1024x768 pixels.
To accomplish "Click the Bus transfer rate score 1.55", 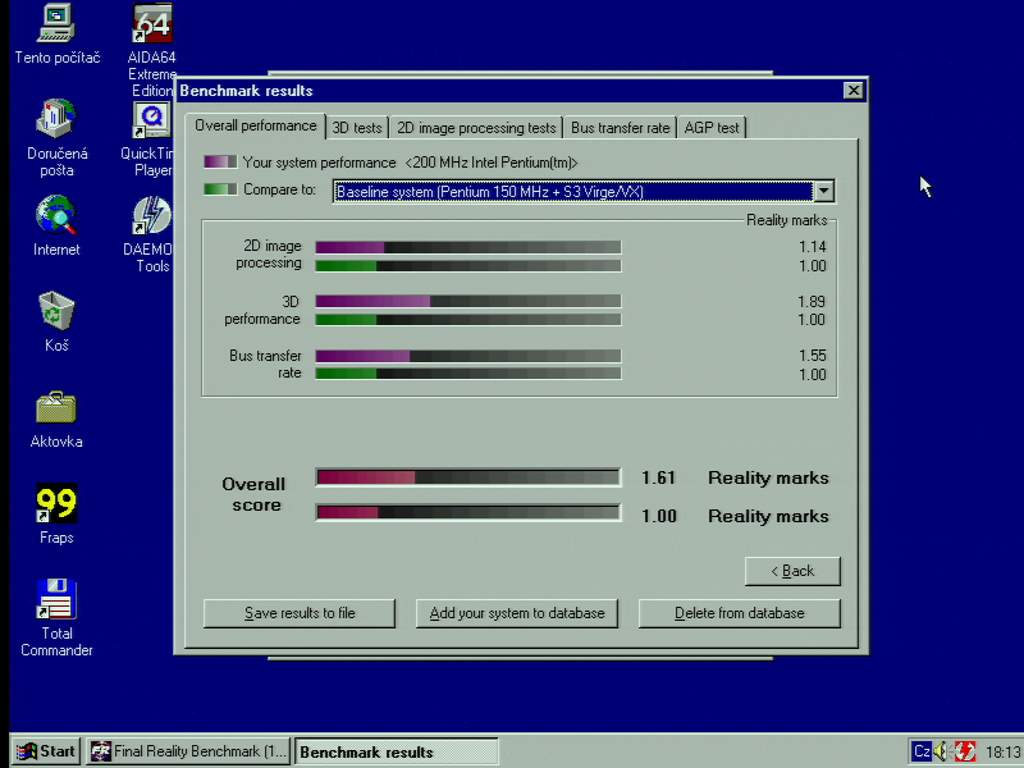I will pyautogui.click(x=812, y=356).
